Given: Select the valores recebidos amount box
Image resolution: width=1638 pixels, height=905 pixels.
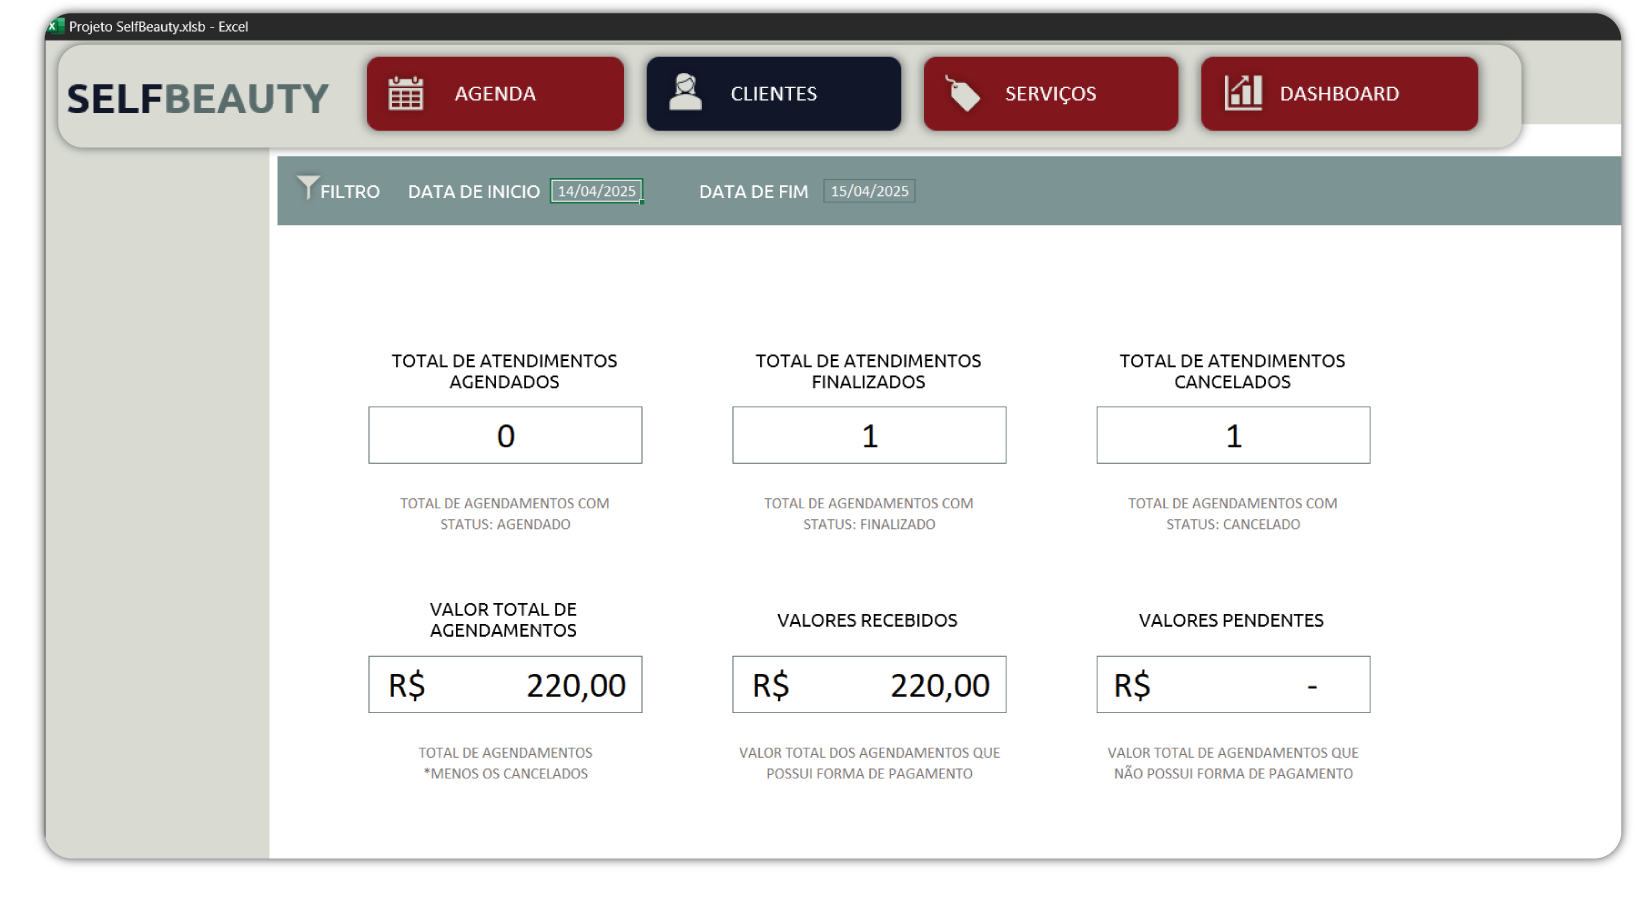Looking at the screenshot, I should point(869,685).
